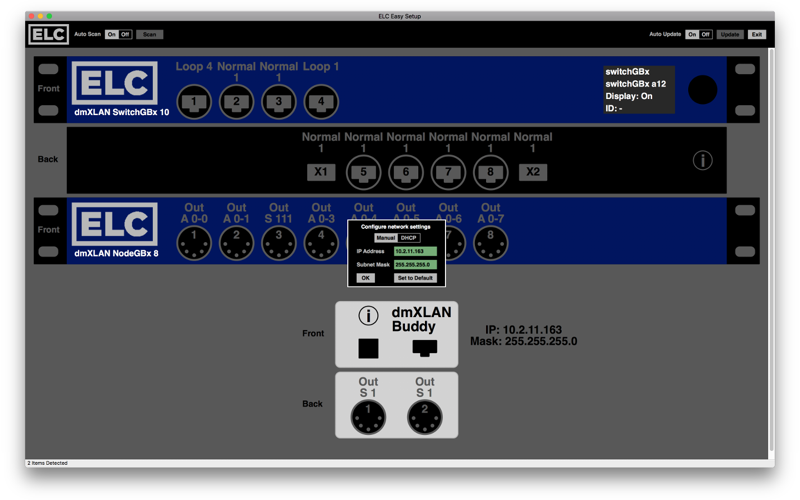Click 'Out S 111' label on NodeGBx
Viewport: 800px width, 500px height.
click(279, 213)
